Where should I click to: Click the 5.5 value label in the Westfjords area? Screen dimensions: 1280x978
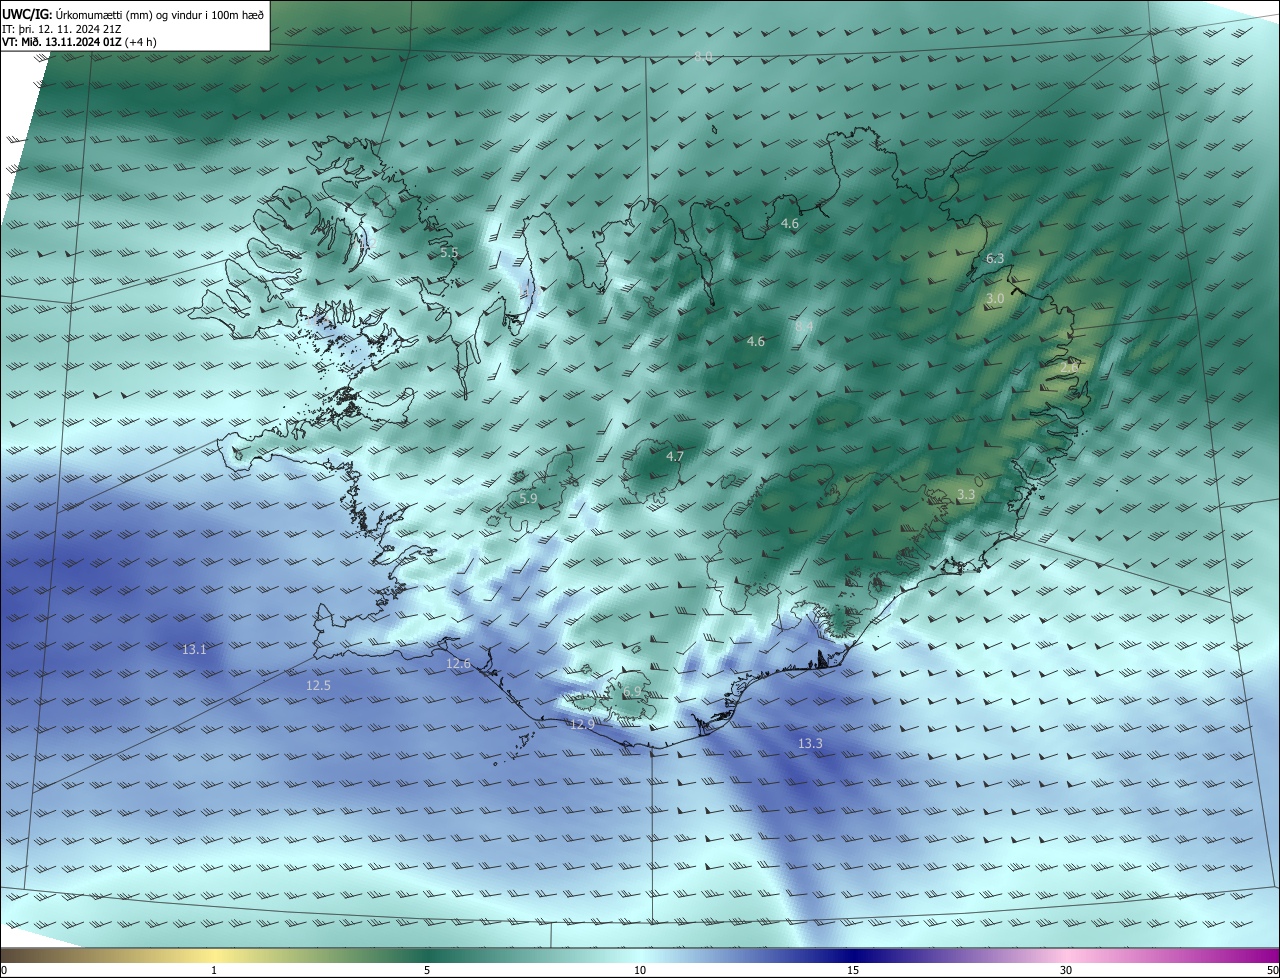click(x=449, y=253)
